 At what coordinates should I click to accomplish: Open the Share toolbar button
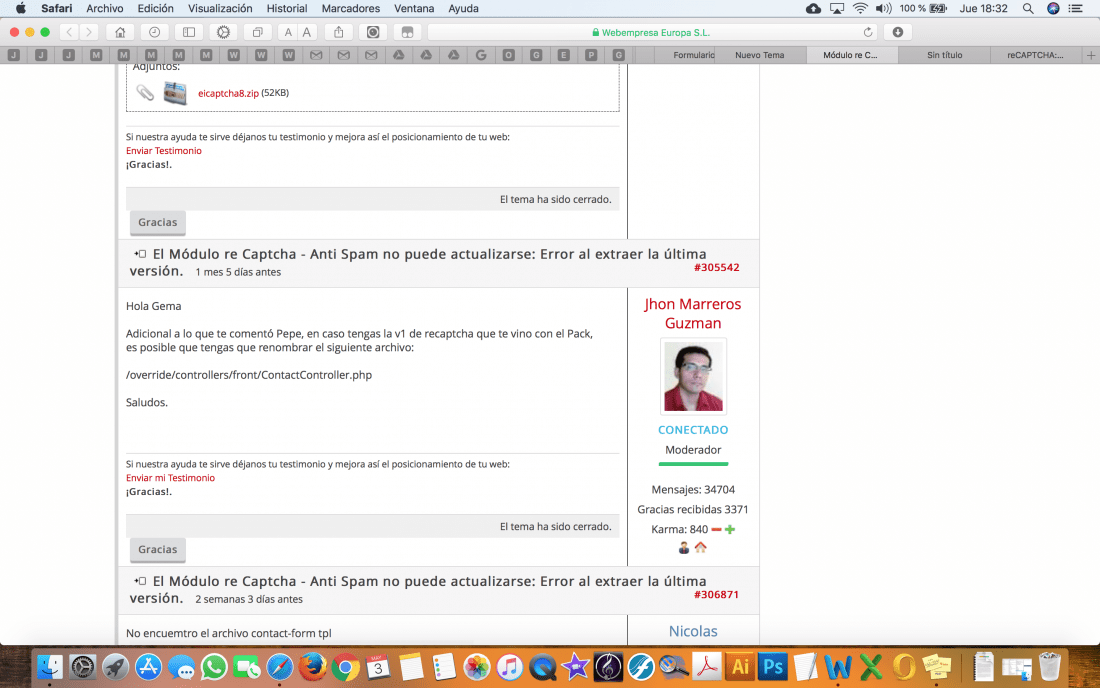click(339, 32)
